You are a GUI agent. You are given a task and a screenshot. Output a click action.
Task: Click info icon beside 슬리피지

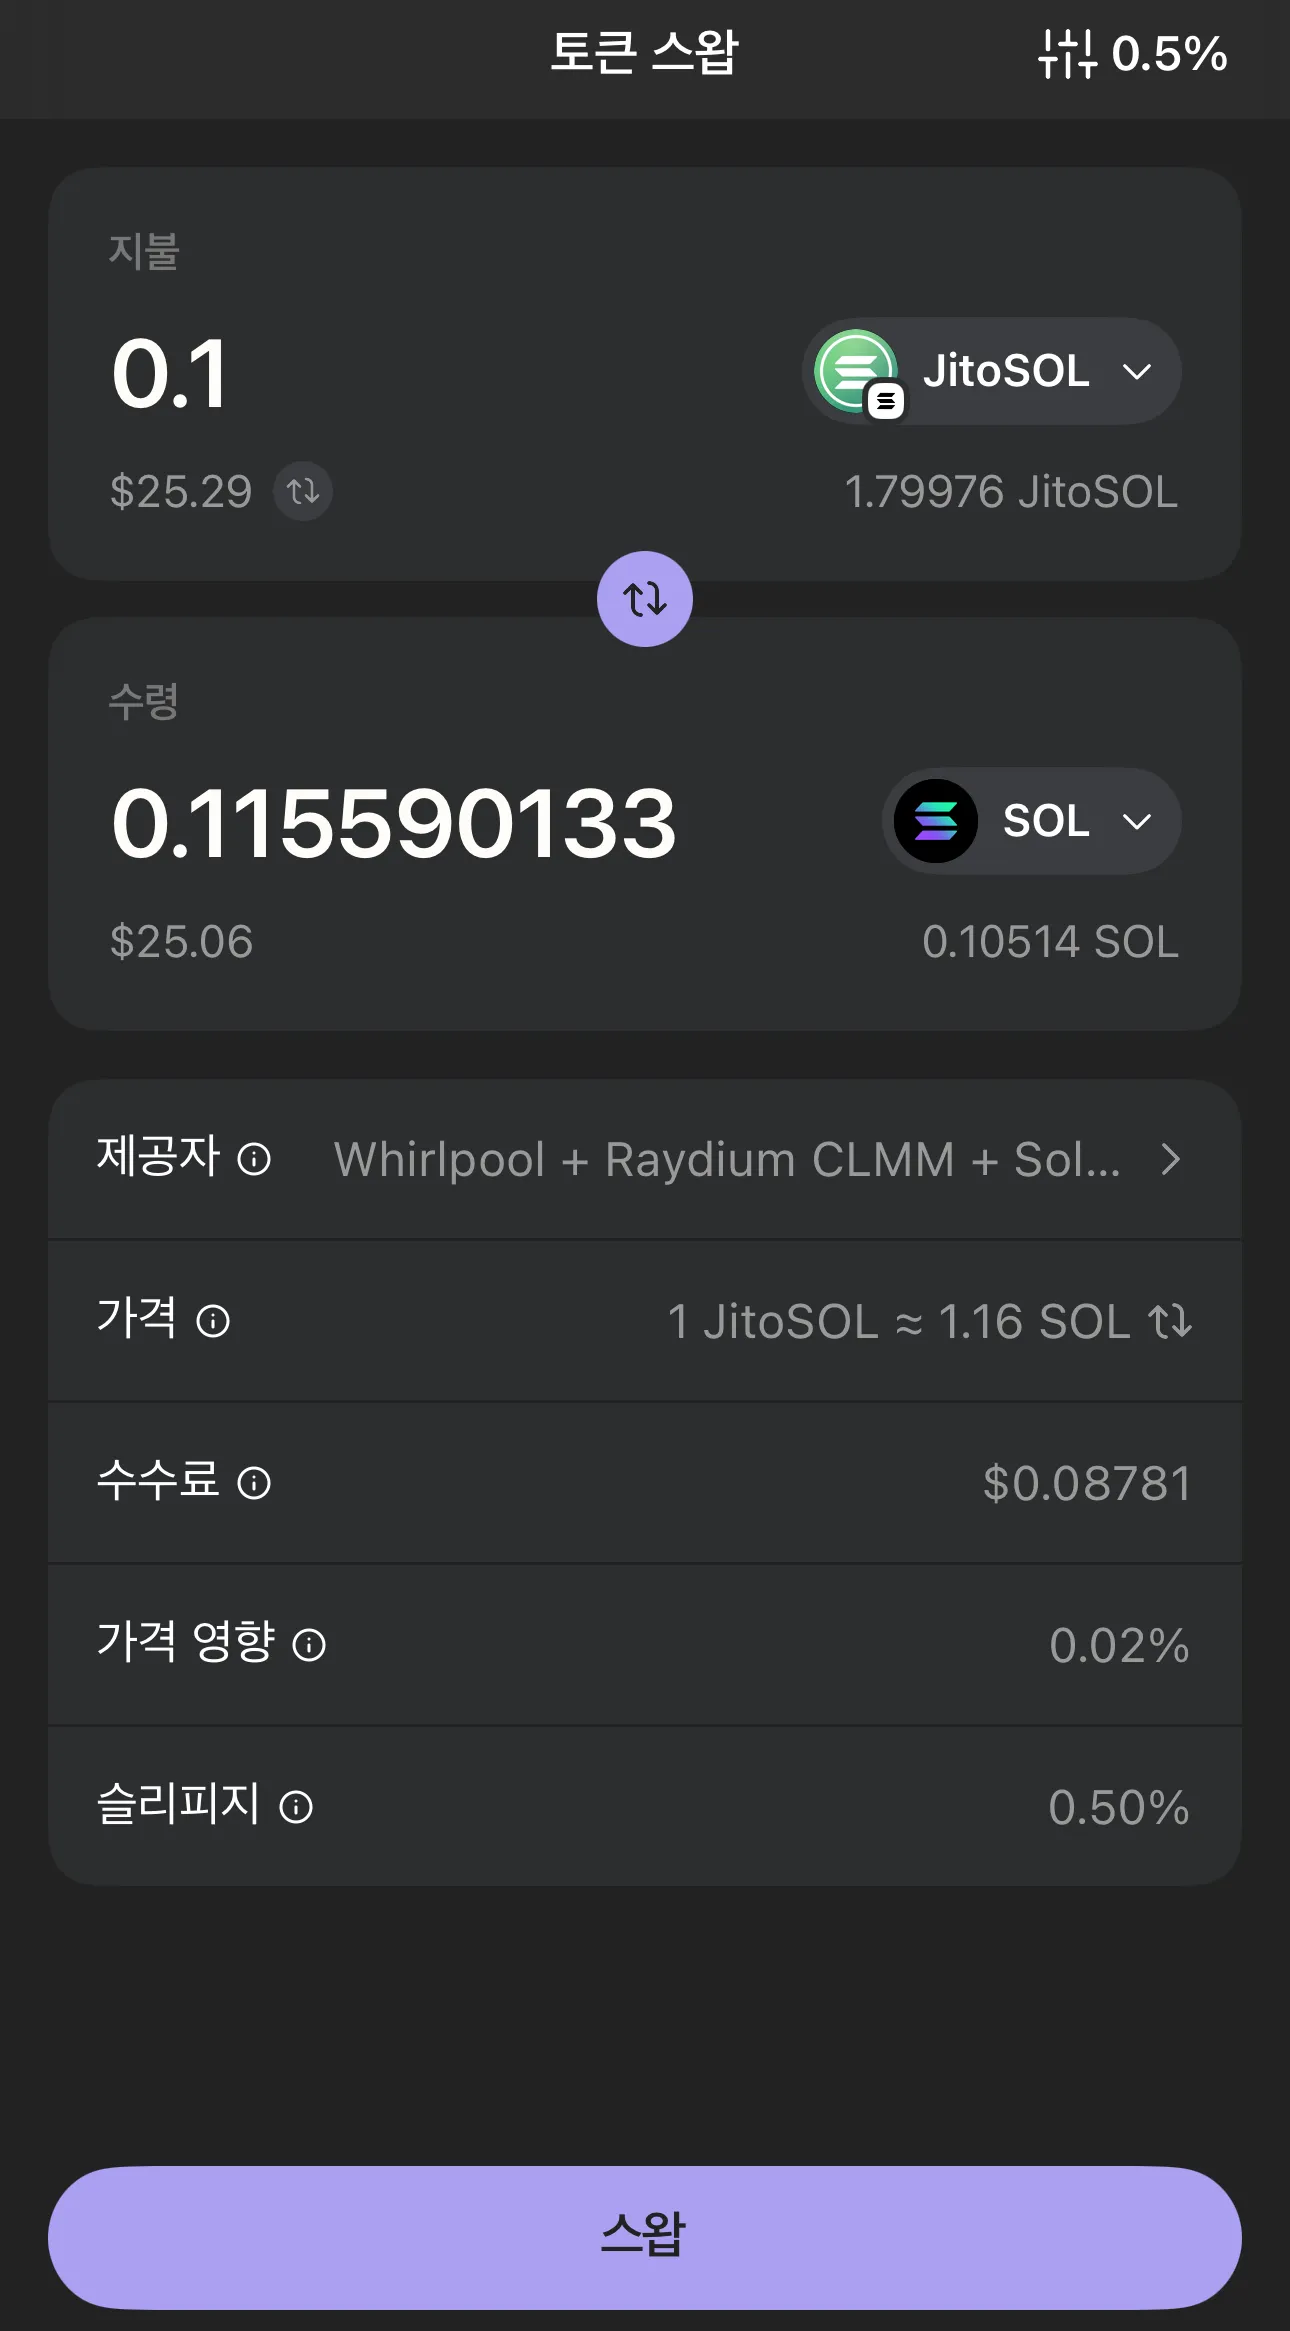coord(296,1807)
